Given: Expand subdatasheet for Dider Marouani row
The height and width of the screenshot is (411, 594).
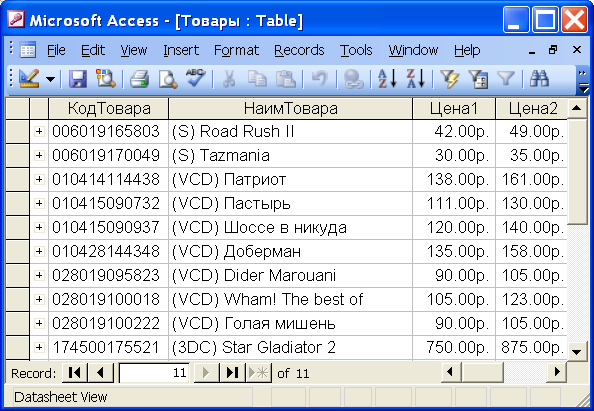Looking at the screenshot, I should point(39,275).
